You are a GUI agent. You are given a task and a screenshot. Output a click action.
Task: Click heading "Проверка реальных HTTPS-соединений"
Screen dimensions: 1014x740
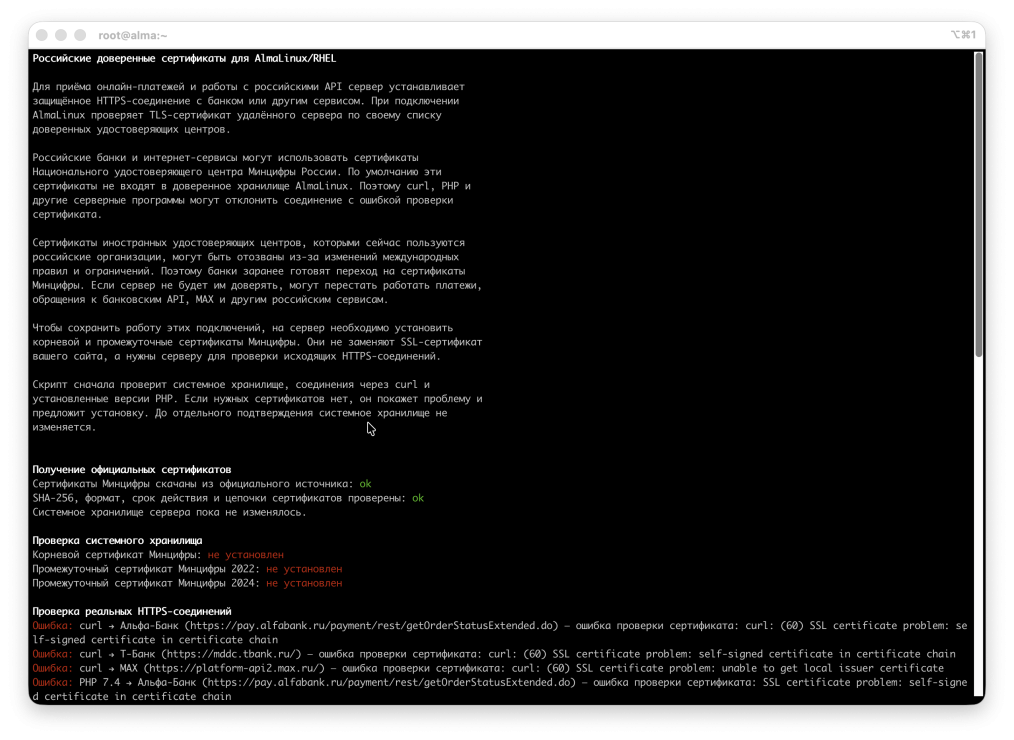(x=132, y=611)
